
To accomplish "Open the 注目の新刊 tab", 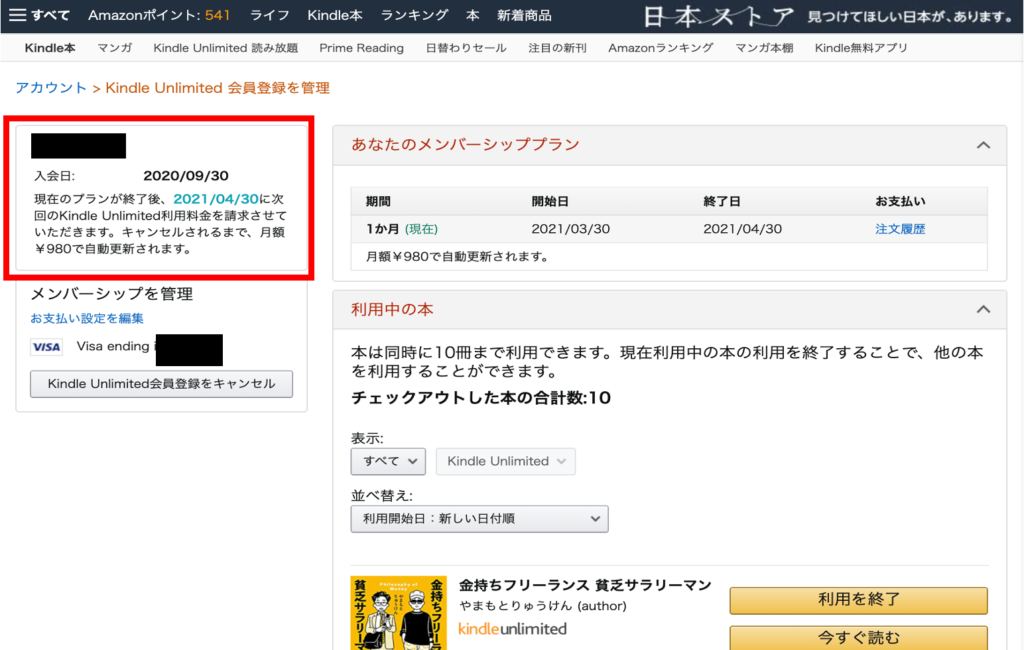I will pyautogui.click(x=557, y=48).
